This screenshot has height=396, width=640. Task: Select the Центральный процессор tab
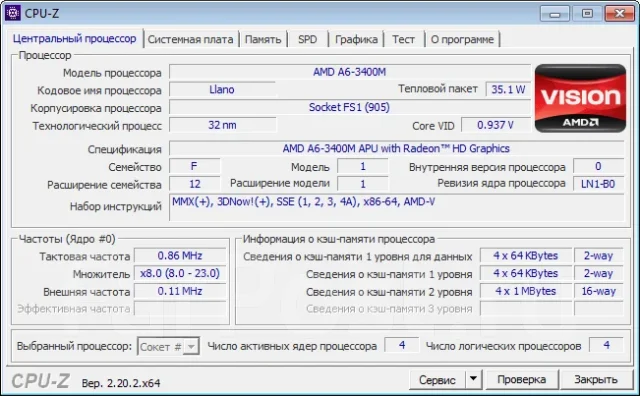[x=74, y=38]
